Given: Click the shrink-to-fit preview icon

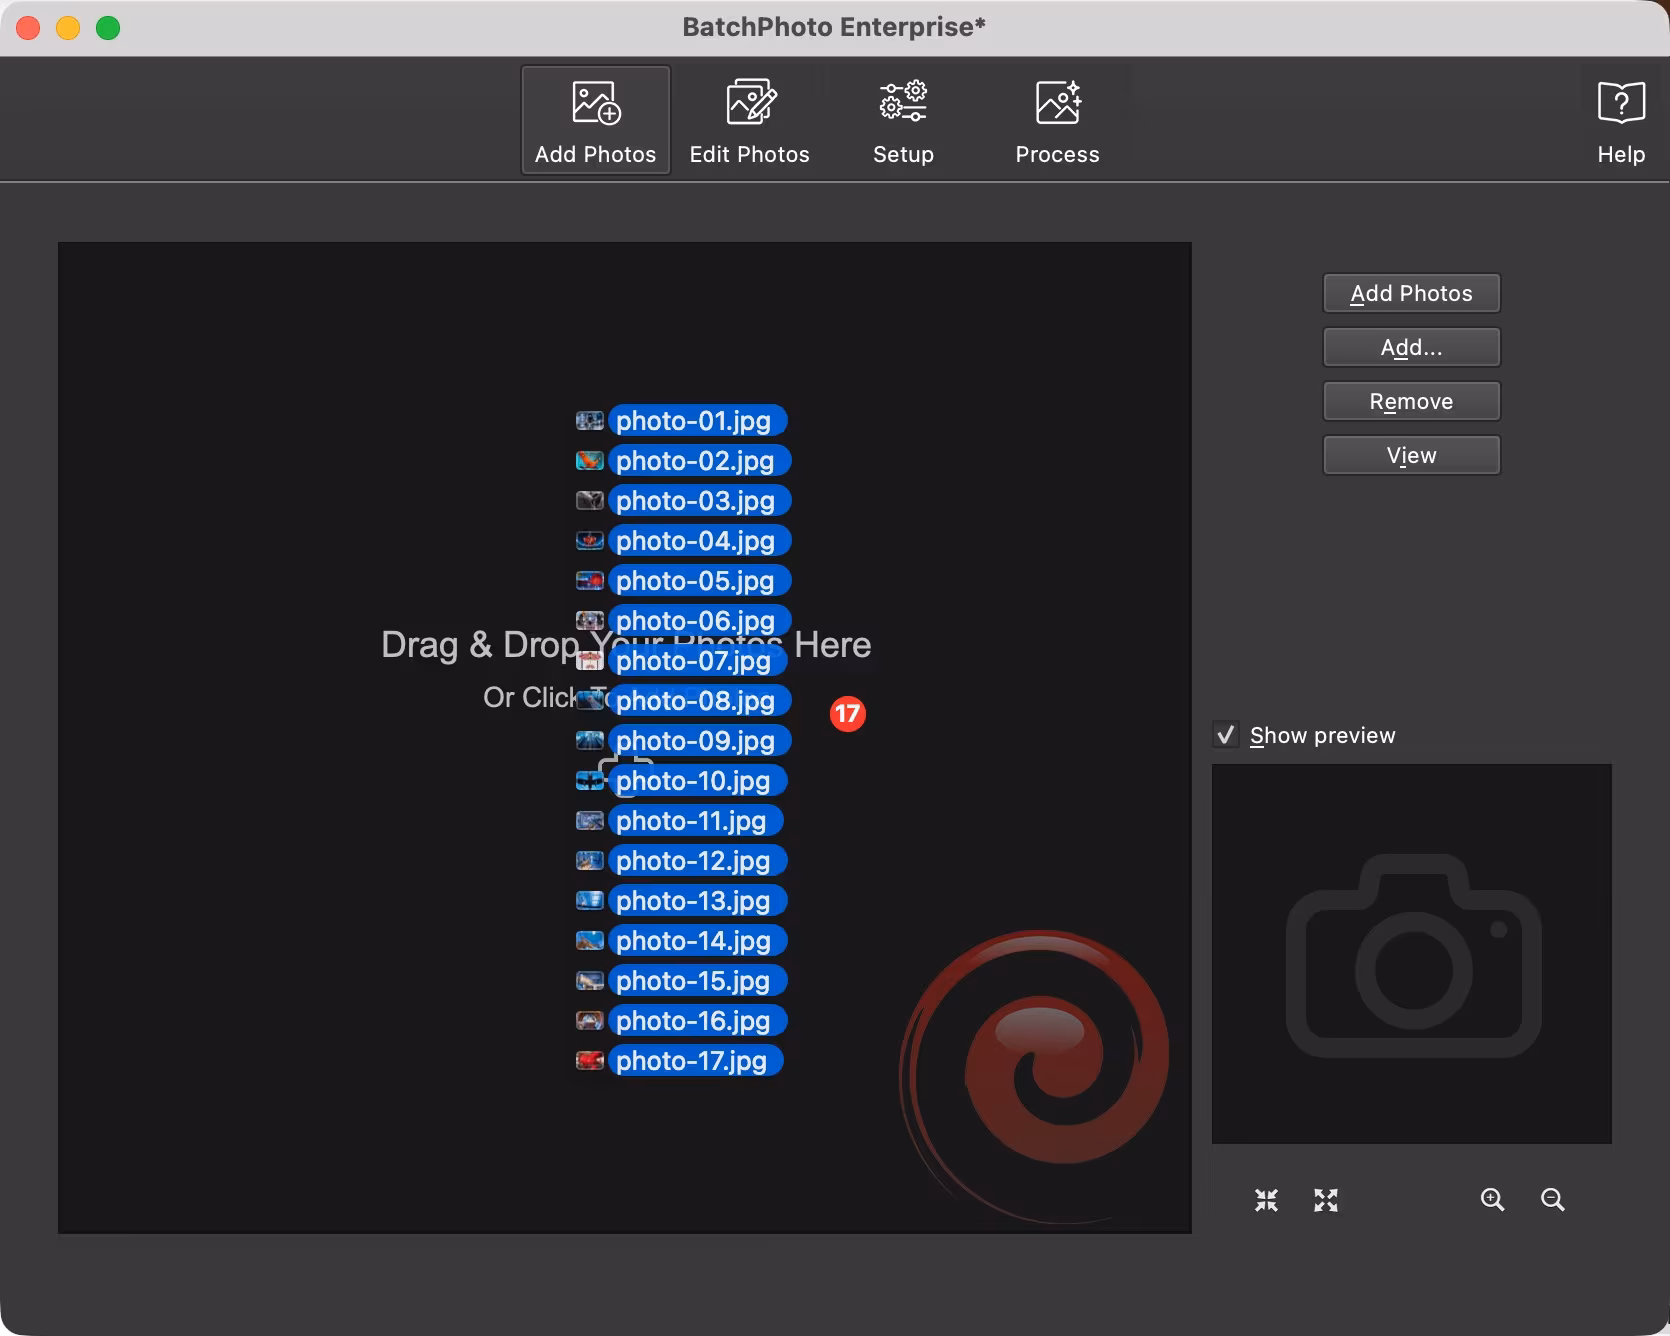Looking at the screenshot, I should 1266,1200.
